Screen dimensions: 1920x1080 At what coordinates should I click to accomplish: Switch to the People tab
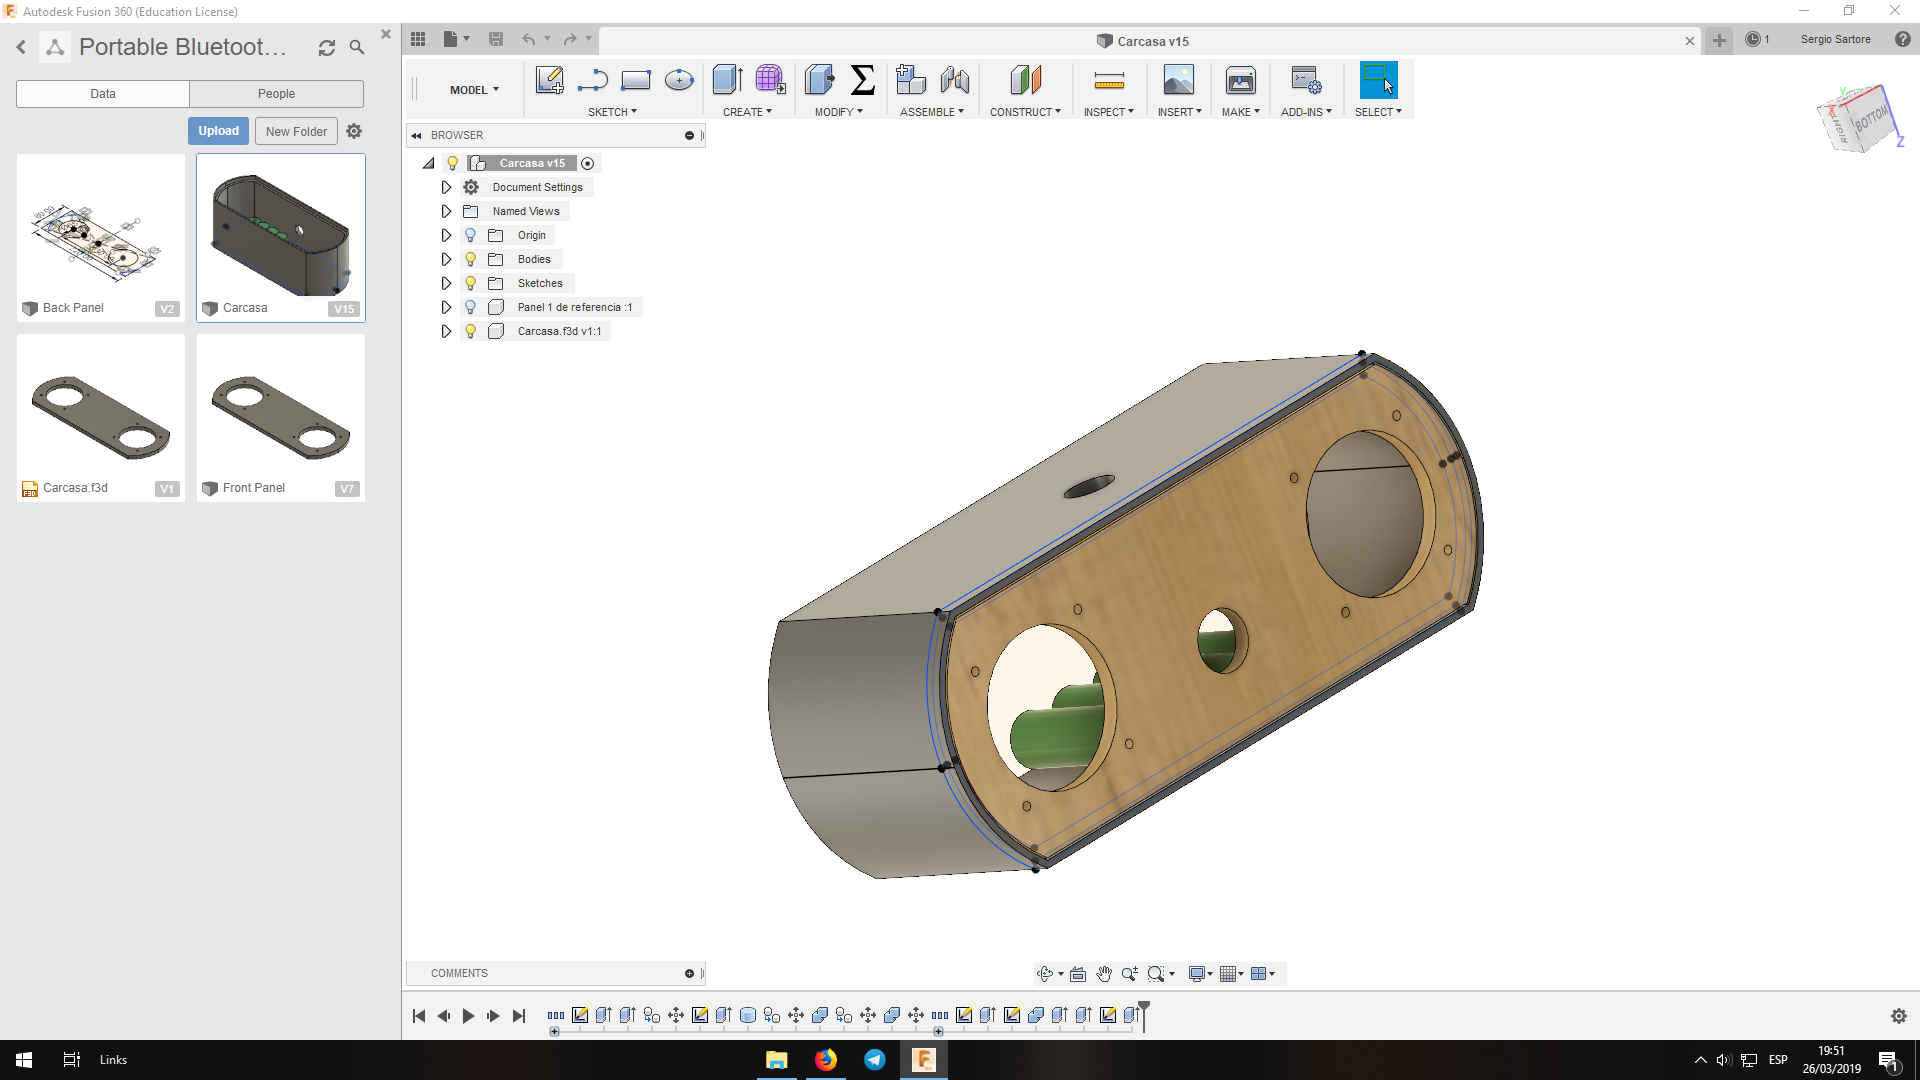point(276,94)
